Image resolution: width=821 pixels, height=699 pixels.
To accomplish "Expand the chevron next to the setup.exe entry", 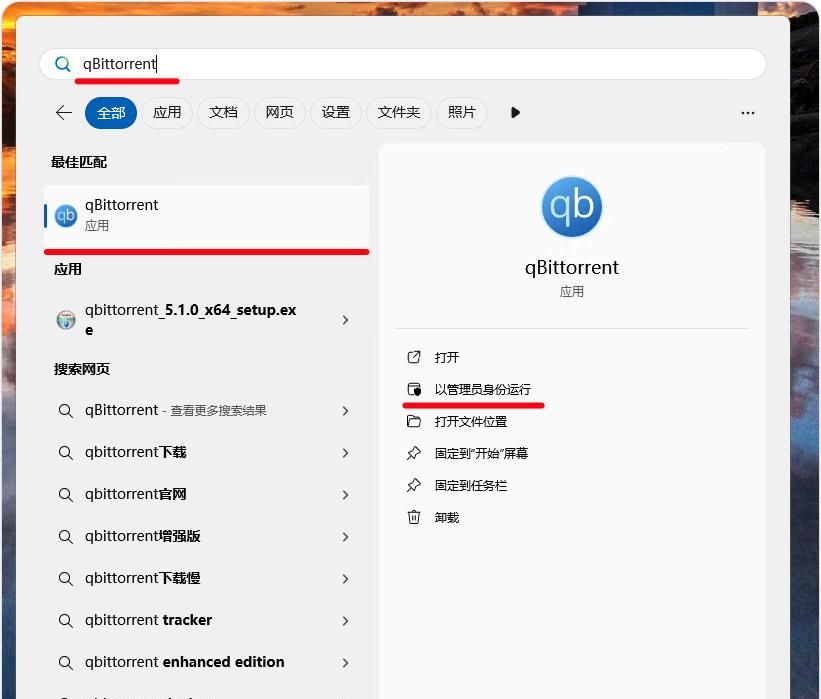I will 345,321.
